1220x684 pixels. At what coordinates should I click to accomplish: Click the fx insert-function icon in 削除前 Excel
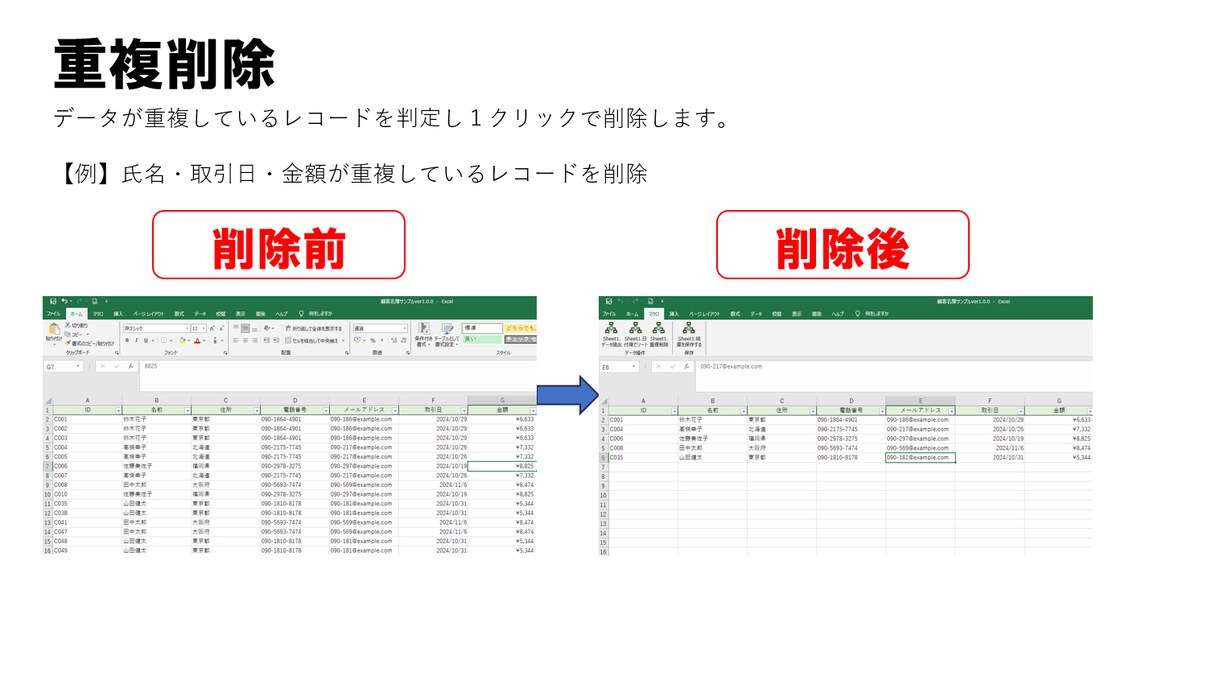tap(131, 366)
